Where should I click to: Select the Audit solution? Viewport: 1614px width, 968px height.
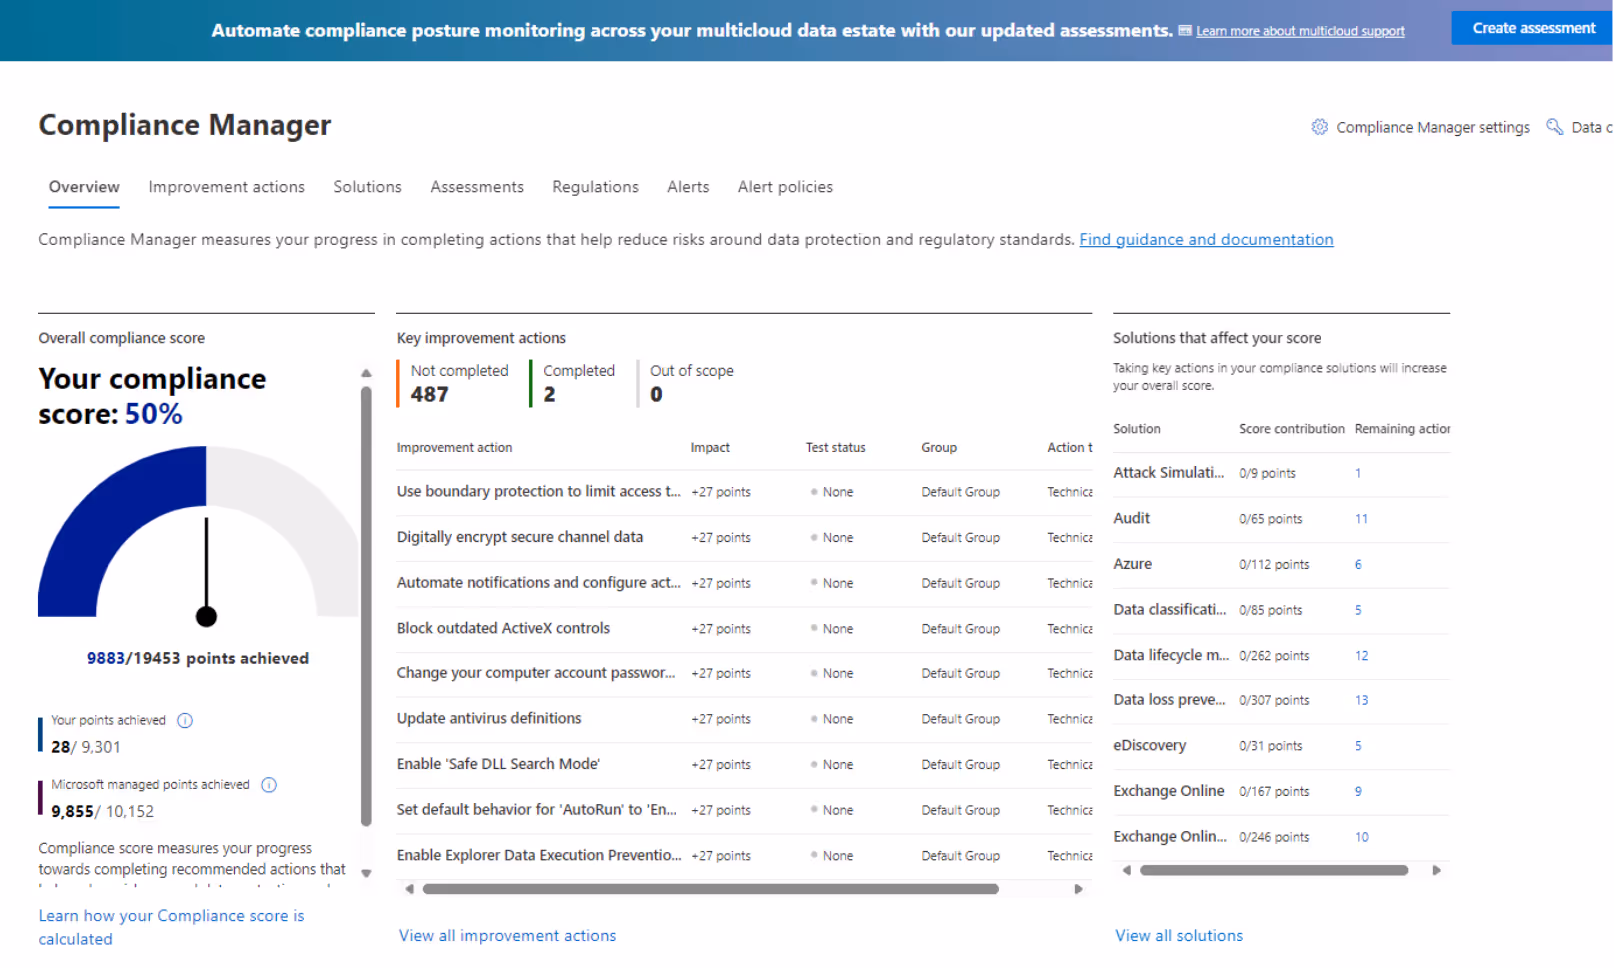(1131, 518)
